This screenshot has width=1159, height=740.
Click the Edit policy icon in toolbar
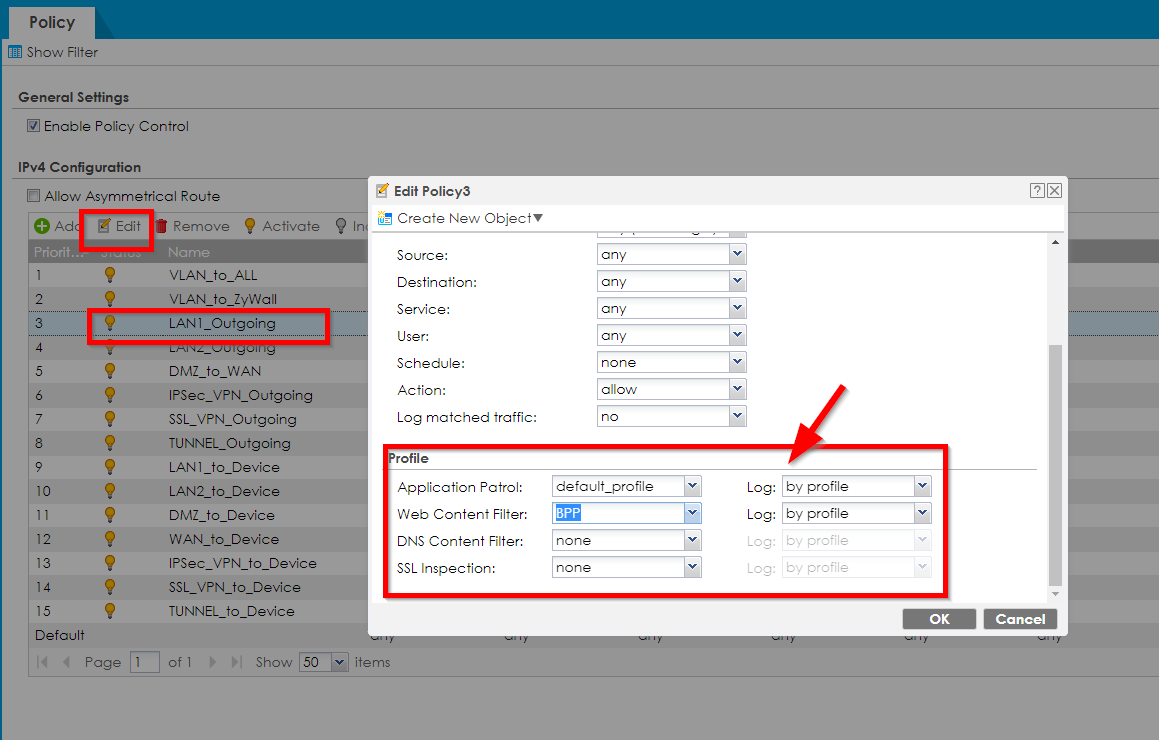click(x=104, y=226)
